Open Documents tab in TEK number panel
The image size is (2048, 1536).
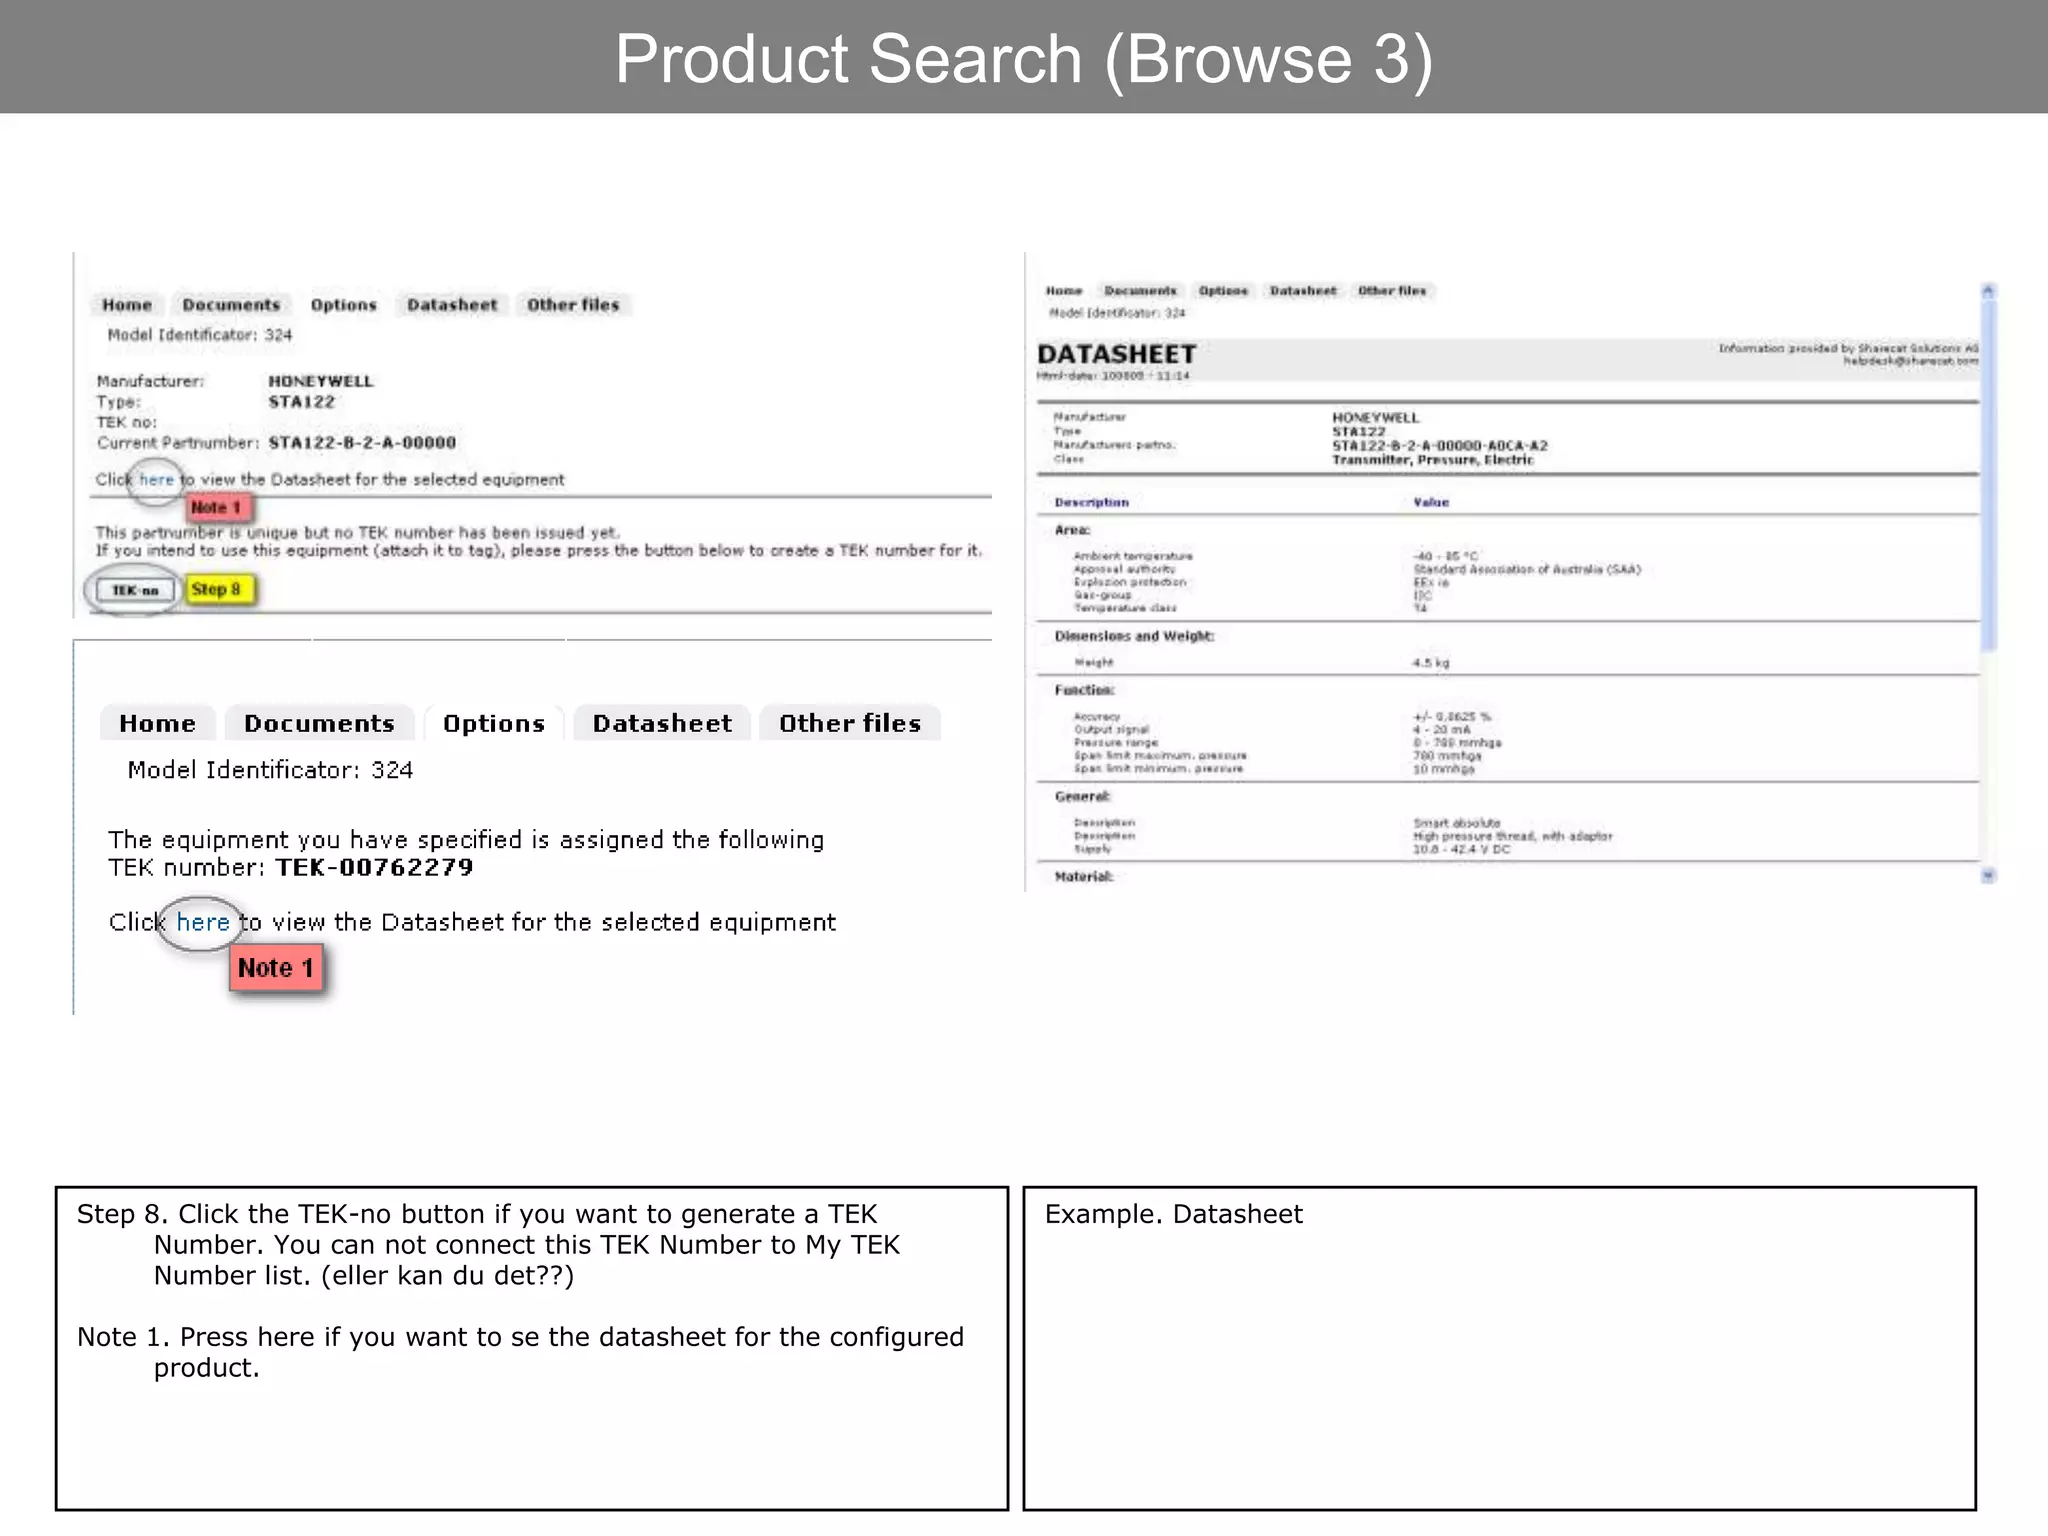pyautogui.click(x=319, y=723)
